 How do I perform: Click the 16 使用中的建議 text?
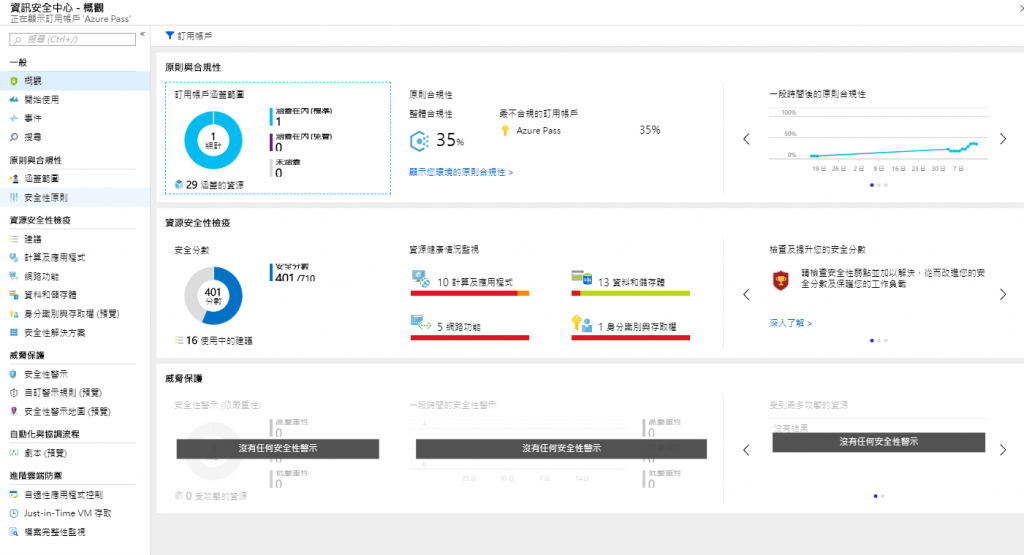(x=219, y=340)
